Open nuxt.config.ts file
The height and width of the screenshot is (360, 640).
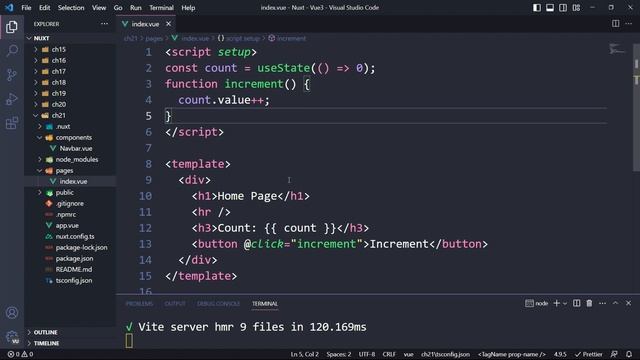70,236
